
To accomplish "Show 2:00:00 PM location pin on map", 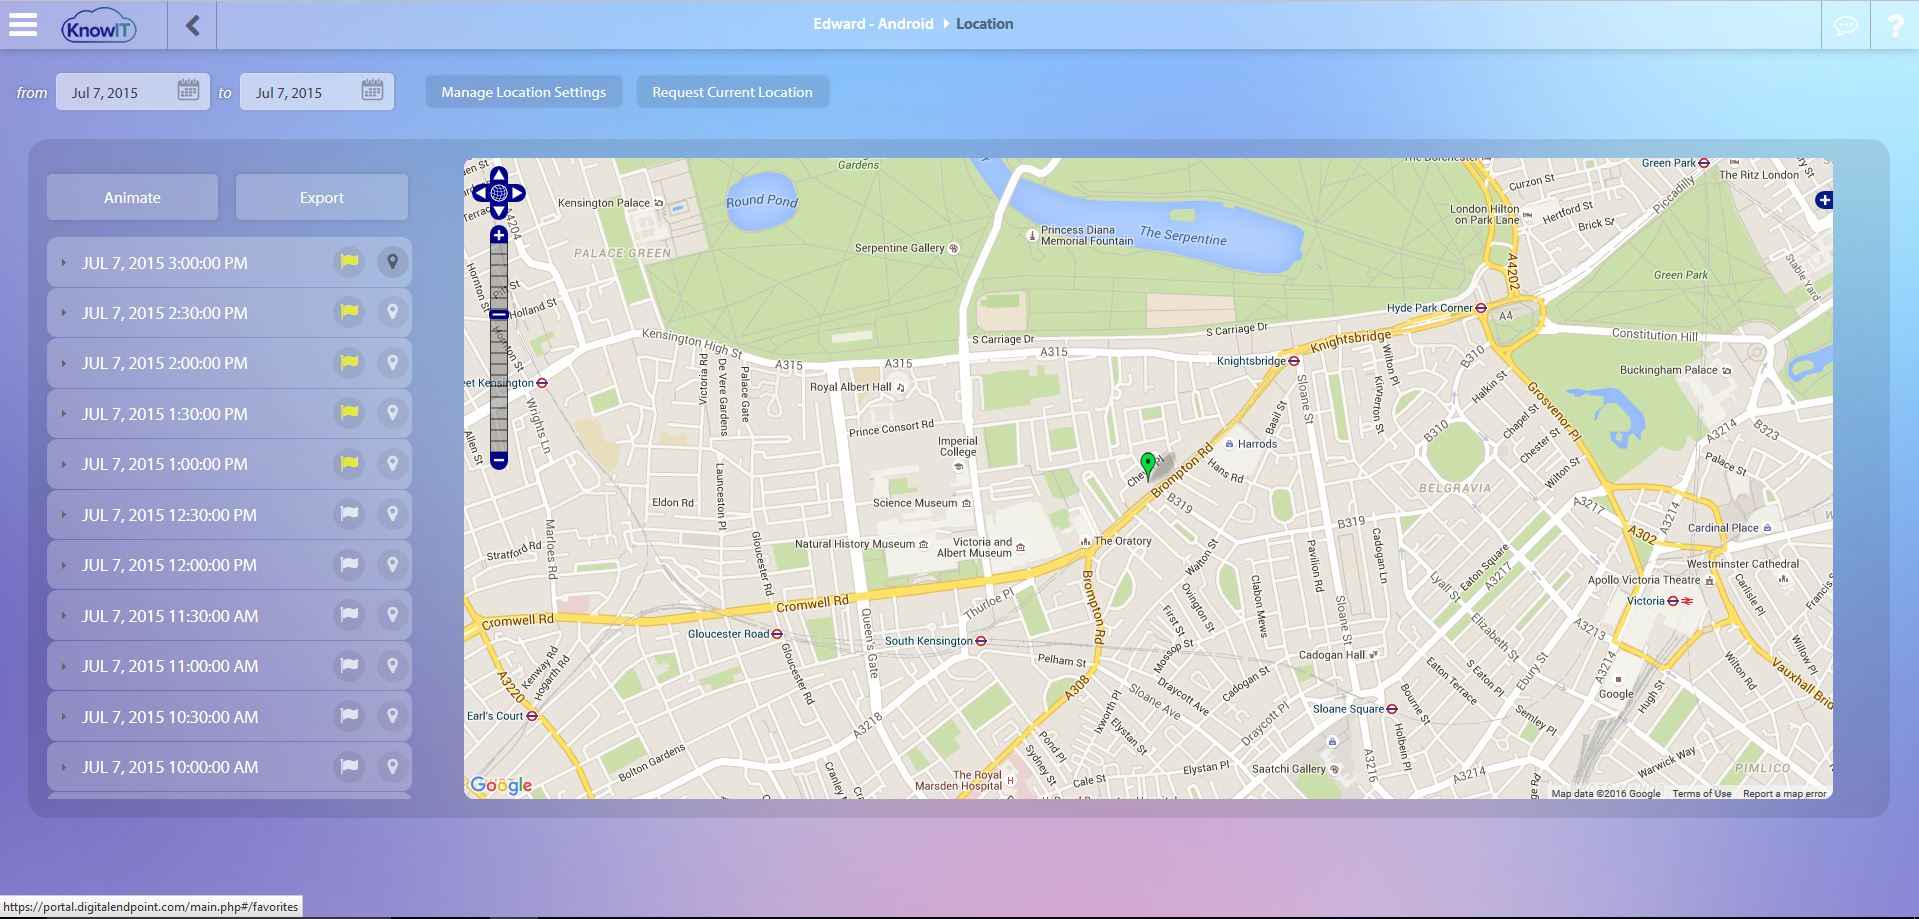I will click(x=393, y=362).
